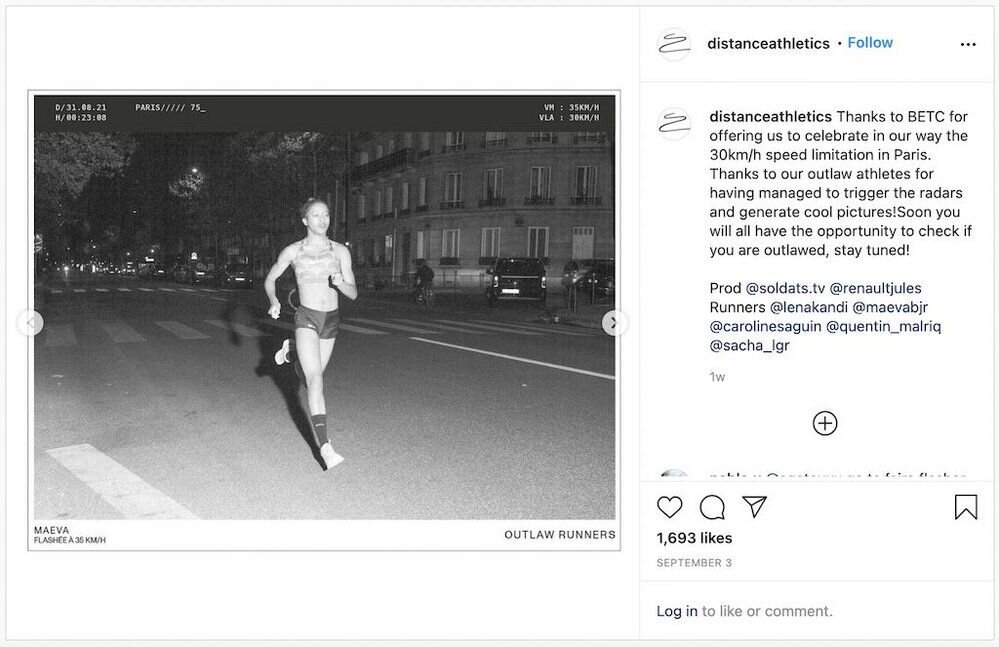
Task: Open distanceathletics username in post header
Action: (x=768, y=43)
